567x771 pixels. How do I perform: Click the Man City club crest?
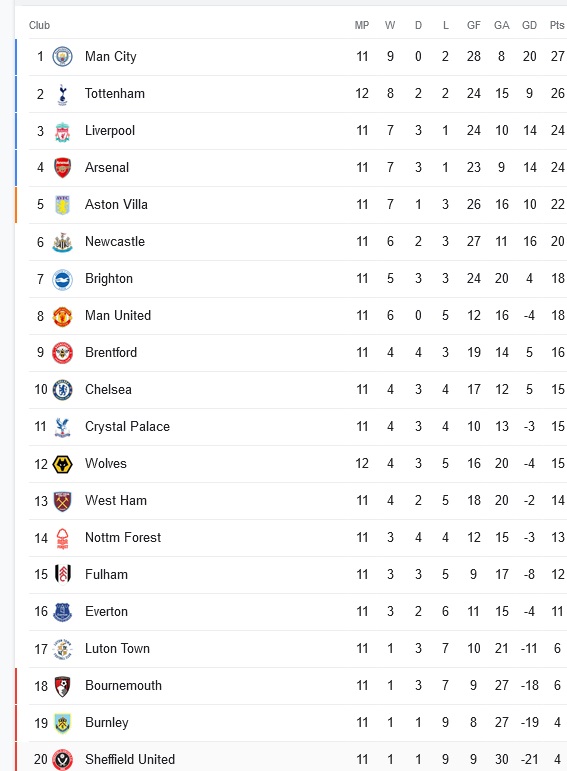62,57
